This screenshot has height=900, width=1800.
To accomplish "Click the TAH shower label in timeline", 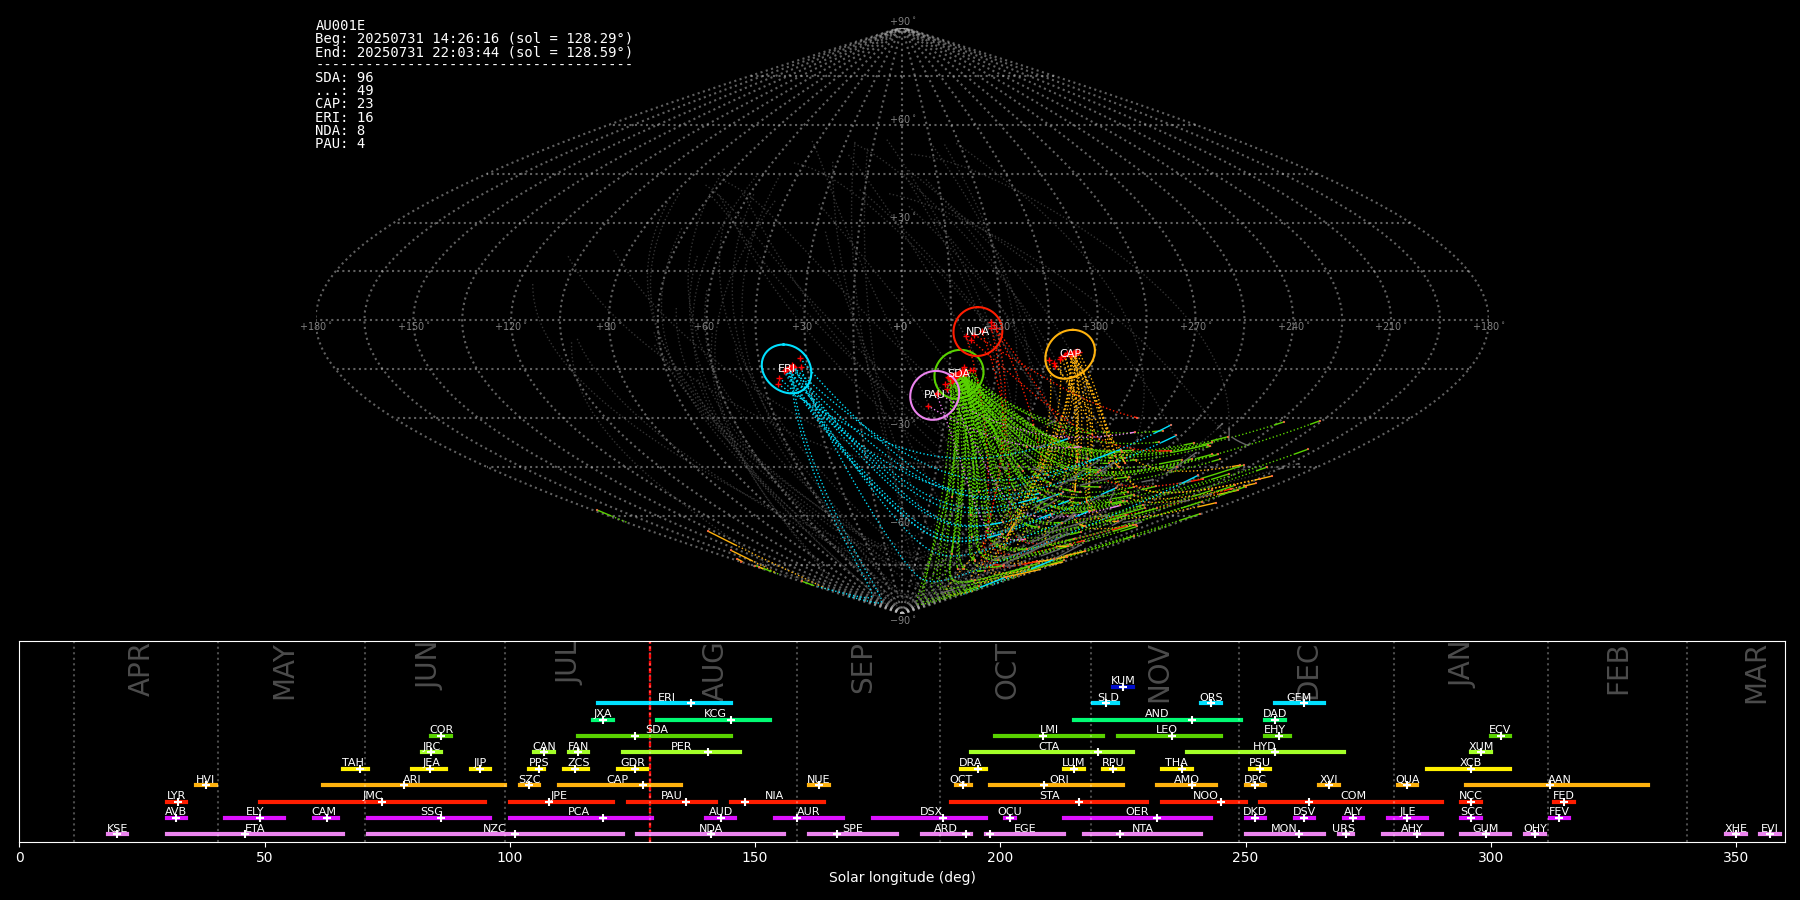I will click(353, 763).
